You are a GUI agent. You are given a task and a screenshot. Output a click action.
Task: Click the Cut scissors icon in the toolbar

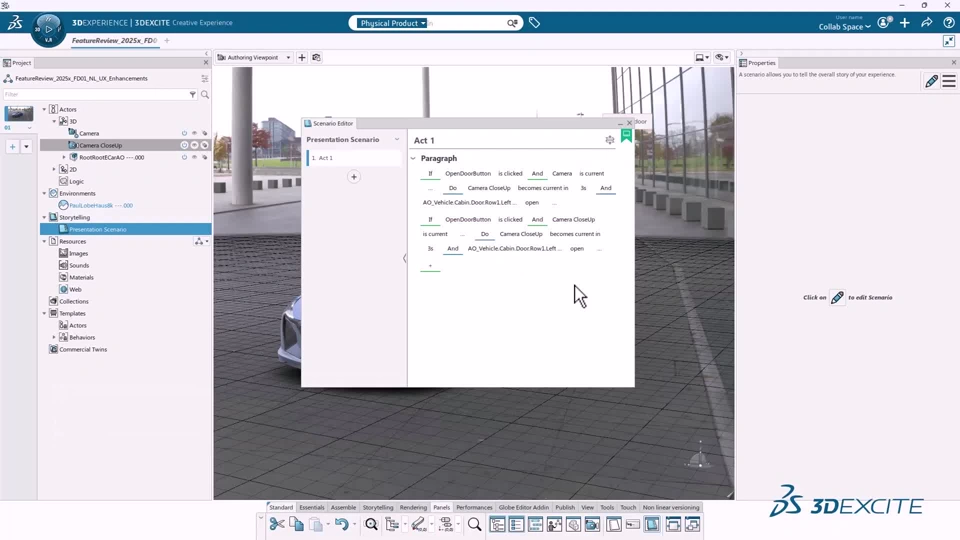tap(277, 524)
